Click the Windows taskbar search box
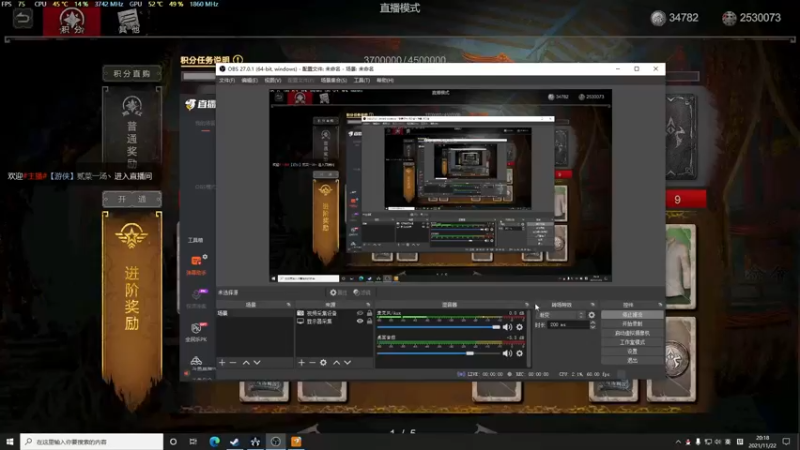The width and height of the screenshot is (800, 450). tap(92, 442)
